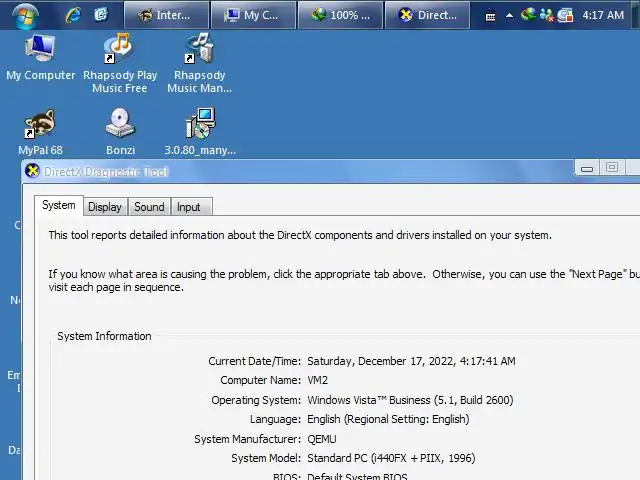Click the Current Date/Time label

coord(255,361)
